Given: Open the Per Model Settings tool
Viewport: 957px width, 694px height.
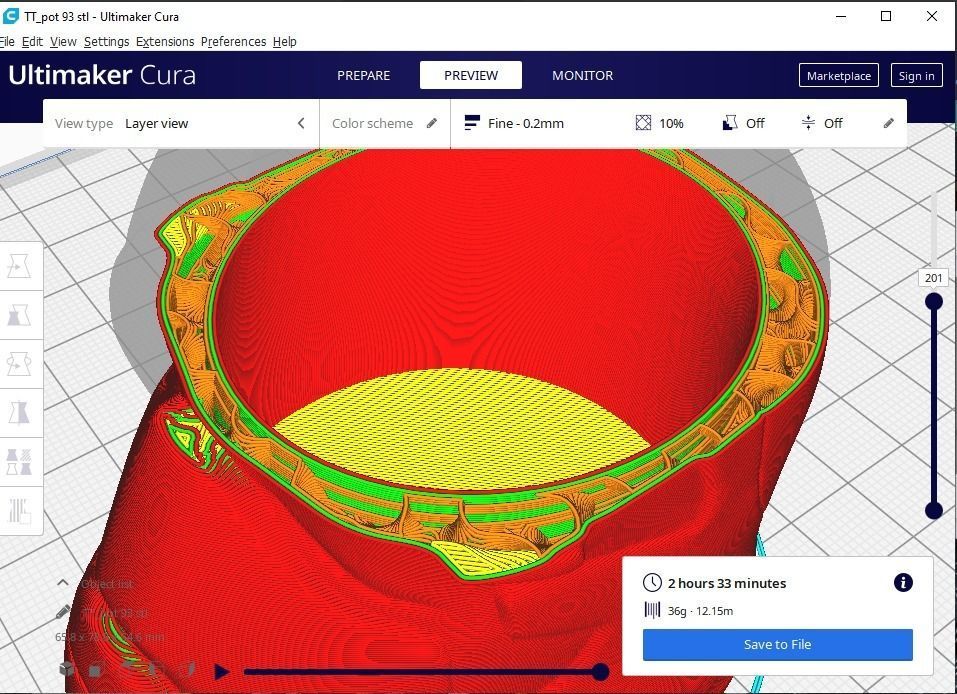Looking at the screenshot, I should (x=19, y=462).
